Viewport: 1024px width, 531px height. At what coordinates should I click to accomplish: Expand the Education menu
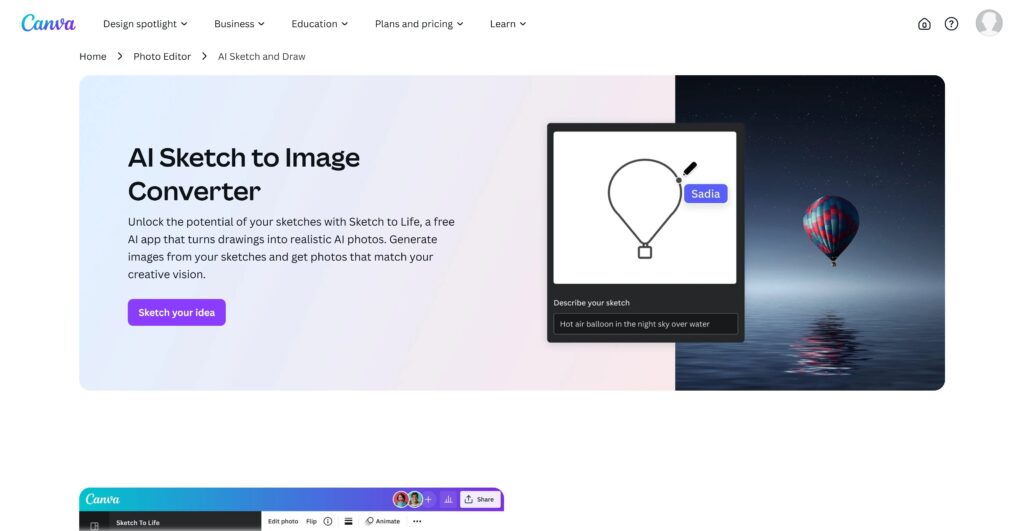319,24
